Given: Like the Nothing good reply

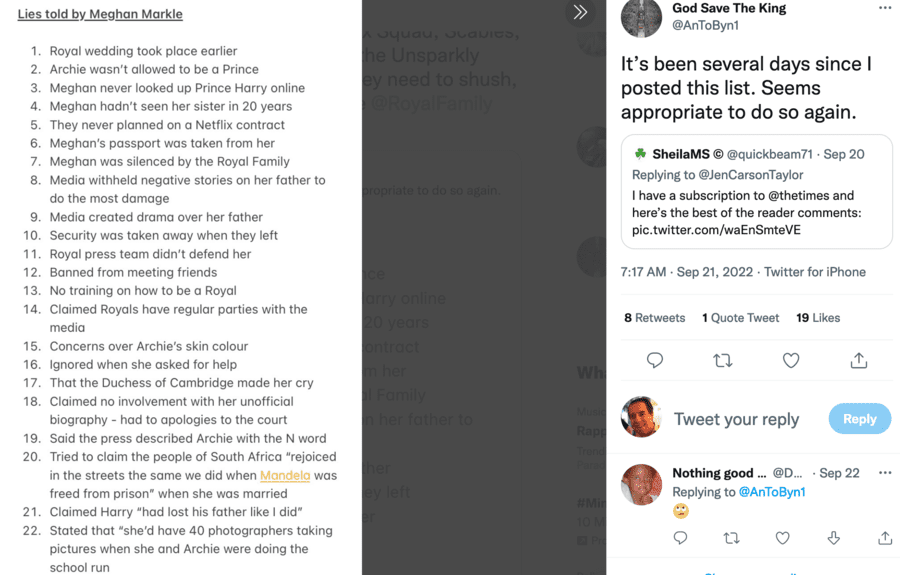Looking at the screenshot, I should [x=783, y=538].
